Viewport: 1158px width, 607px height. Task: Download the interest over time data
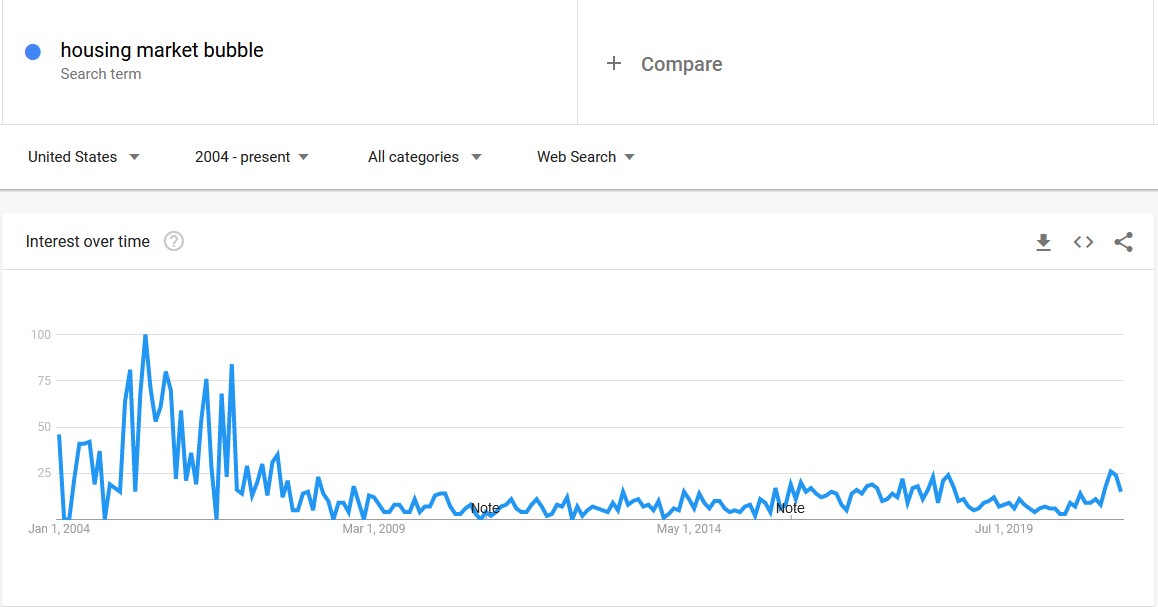(1043, 242)
